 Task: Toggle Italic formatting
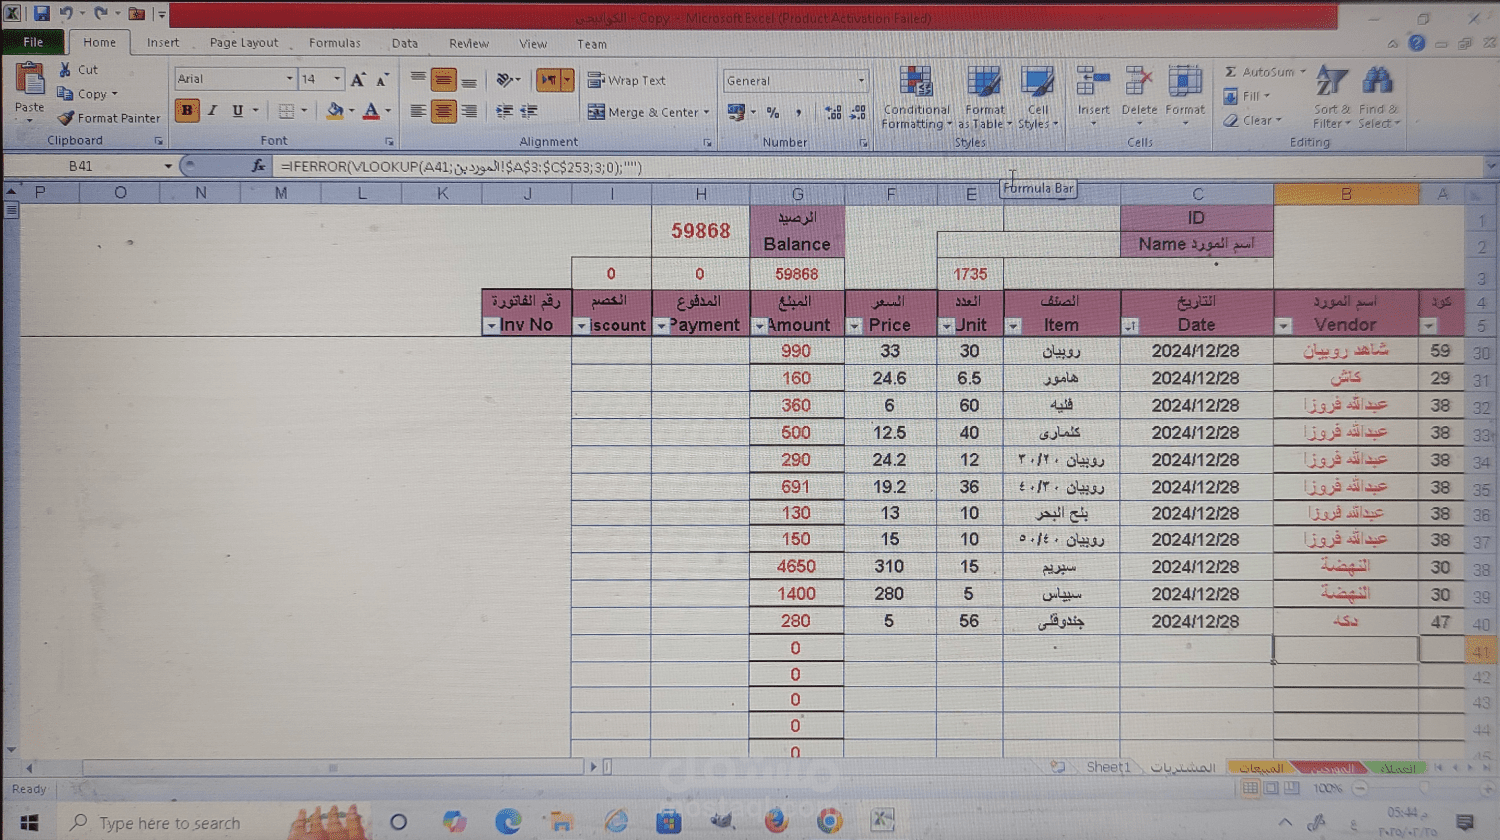pos(212,111)
